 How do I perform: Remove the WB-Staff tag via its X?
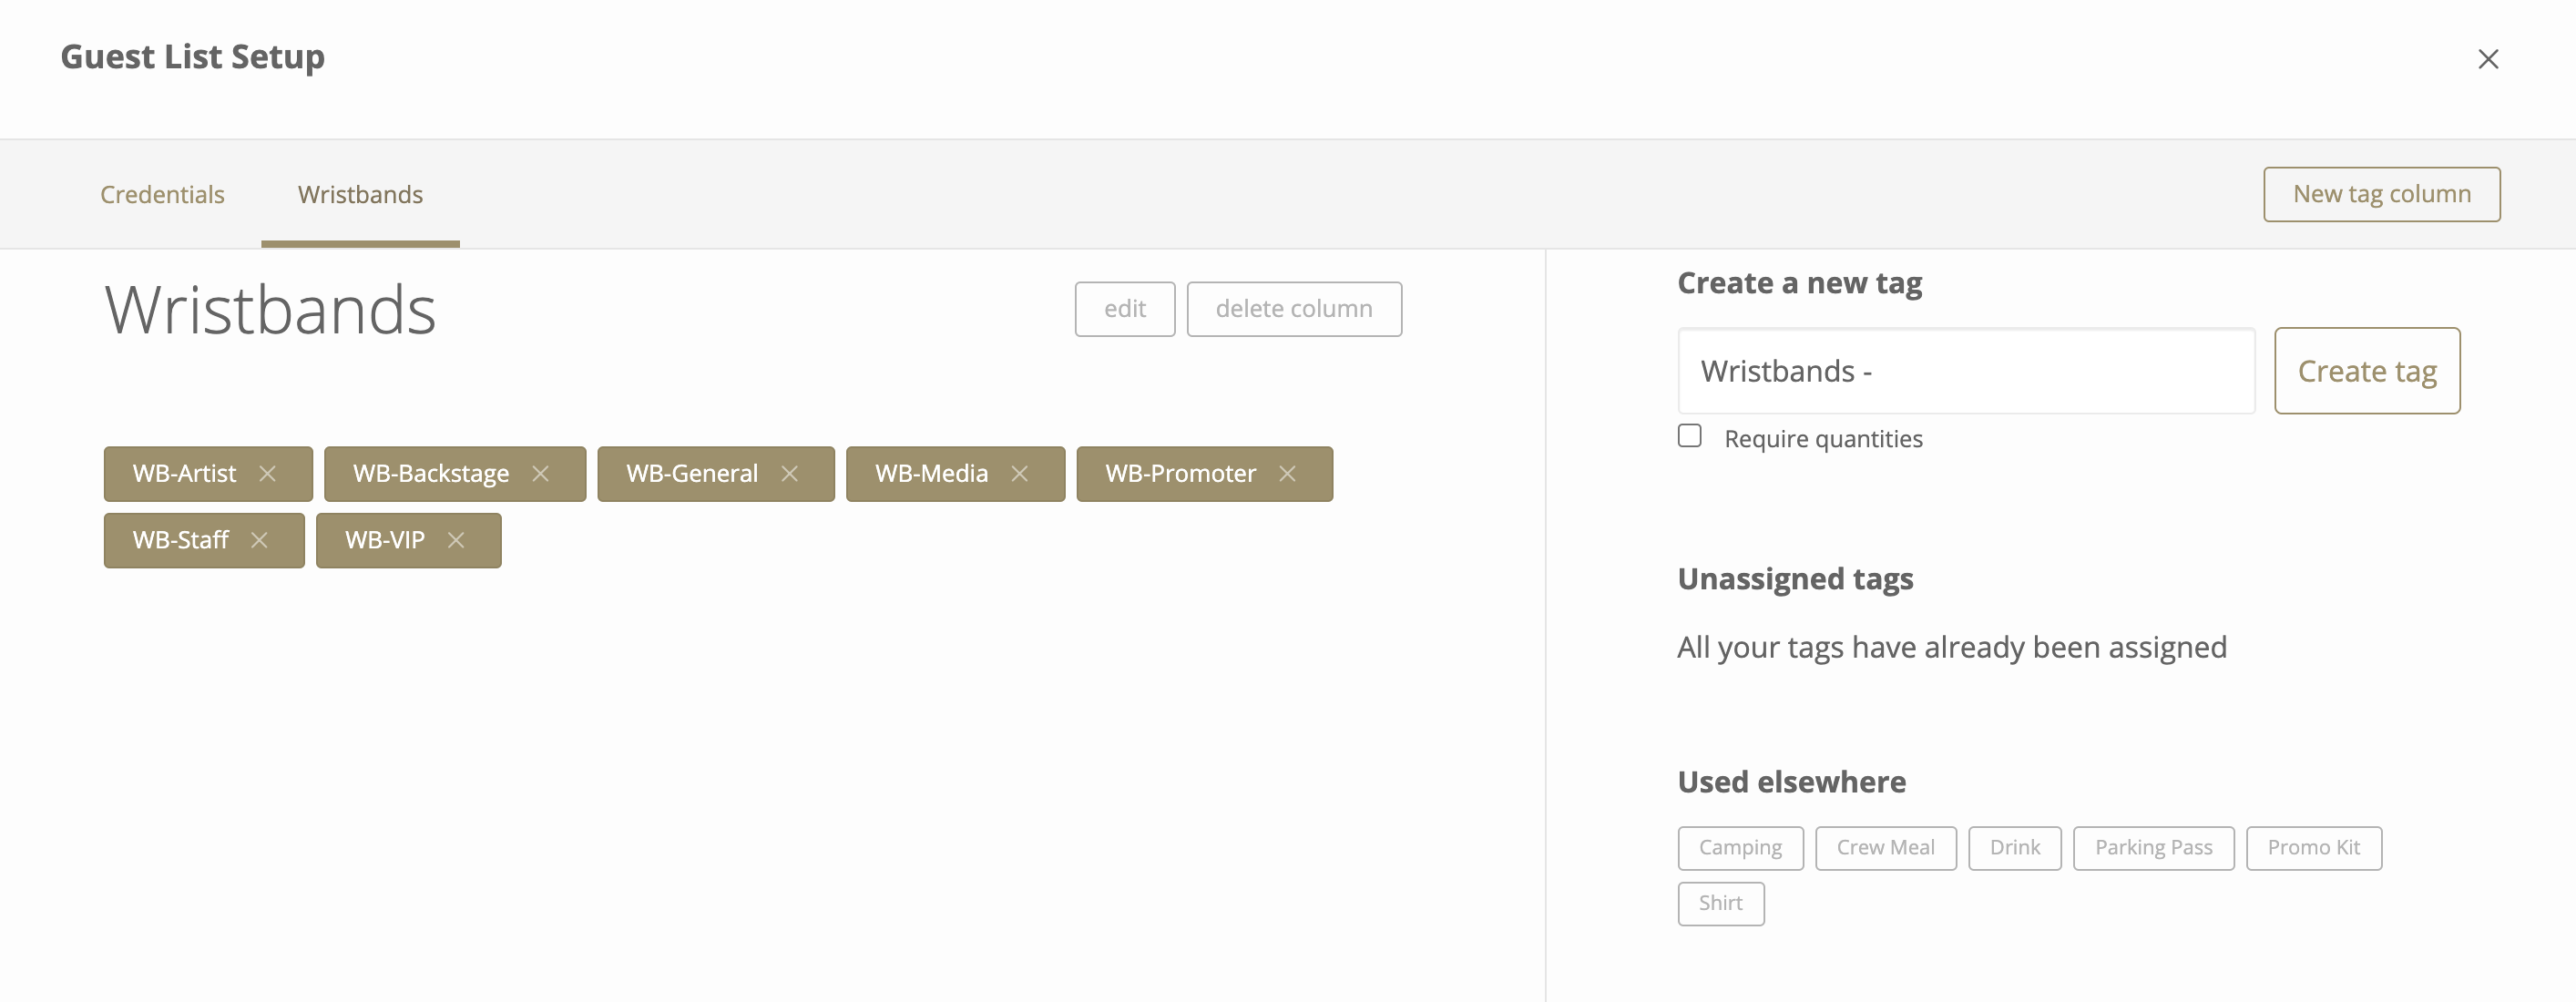point(259,540)
